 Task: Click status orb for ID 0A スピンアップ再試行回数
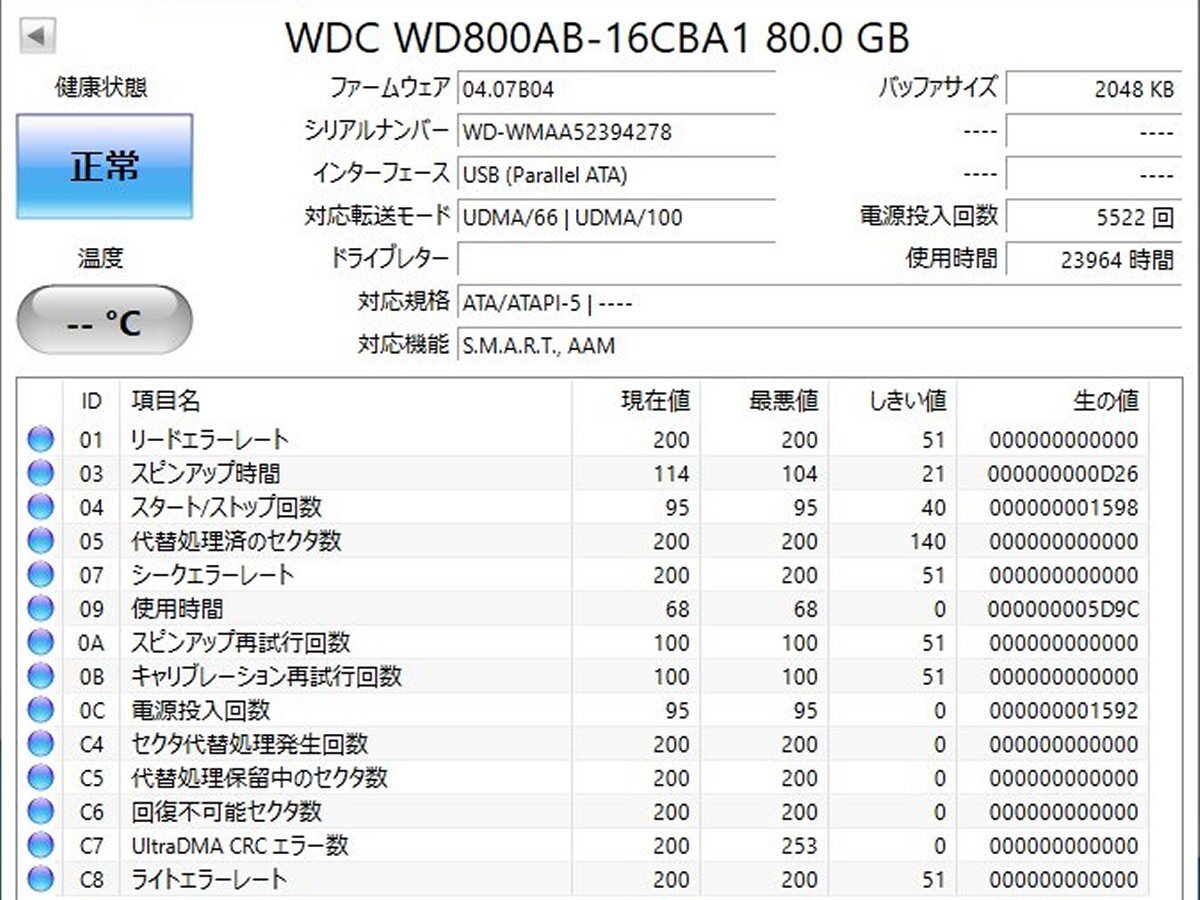(40, 642)
